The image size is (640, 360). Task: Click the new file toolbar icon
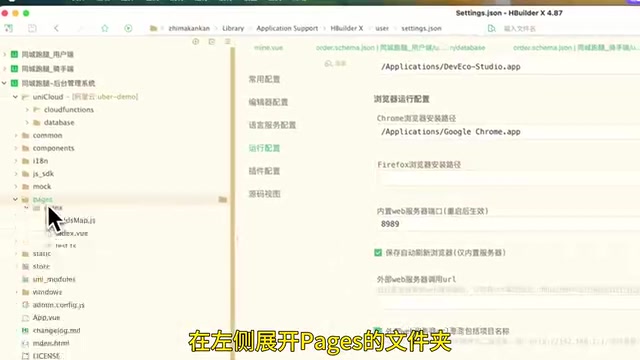pyautogui.click(x=9, y=28)
